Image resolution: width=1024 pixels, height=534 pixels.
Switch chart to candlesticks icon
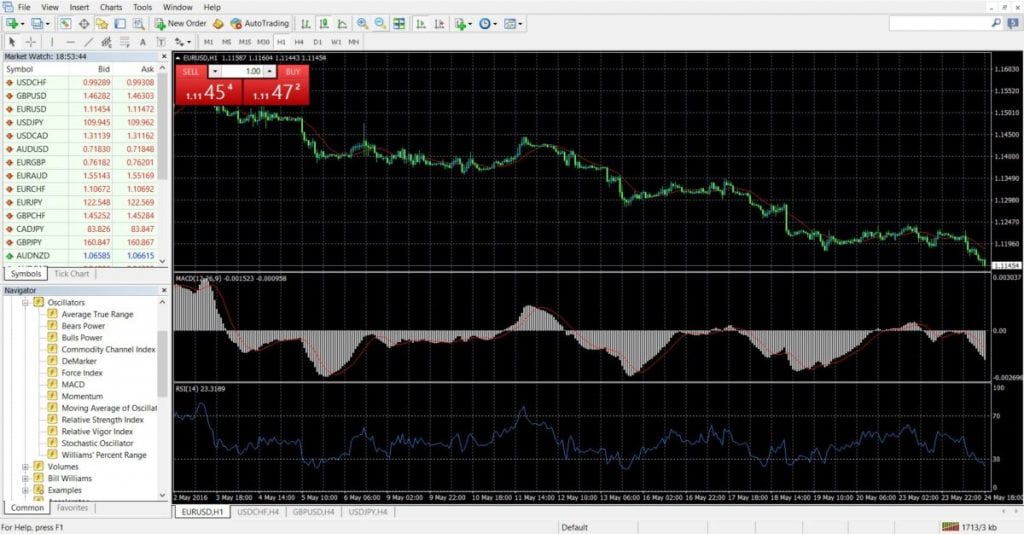coord(324,24)
